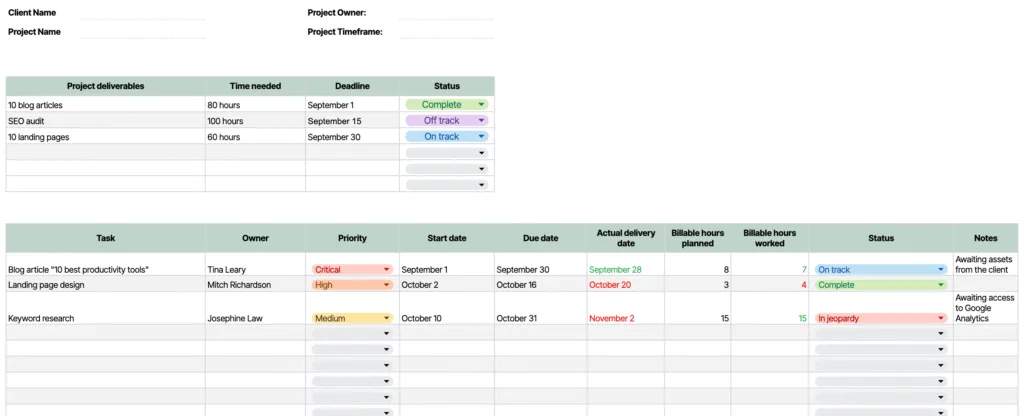Select the Billable hours planned column header
Image resolution: width=1024 pixels, height=416 pixels.
pyautogui.click(x=698, y=238)
